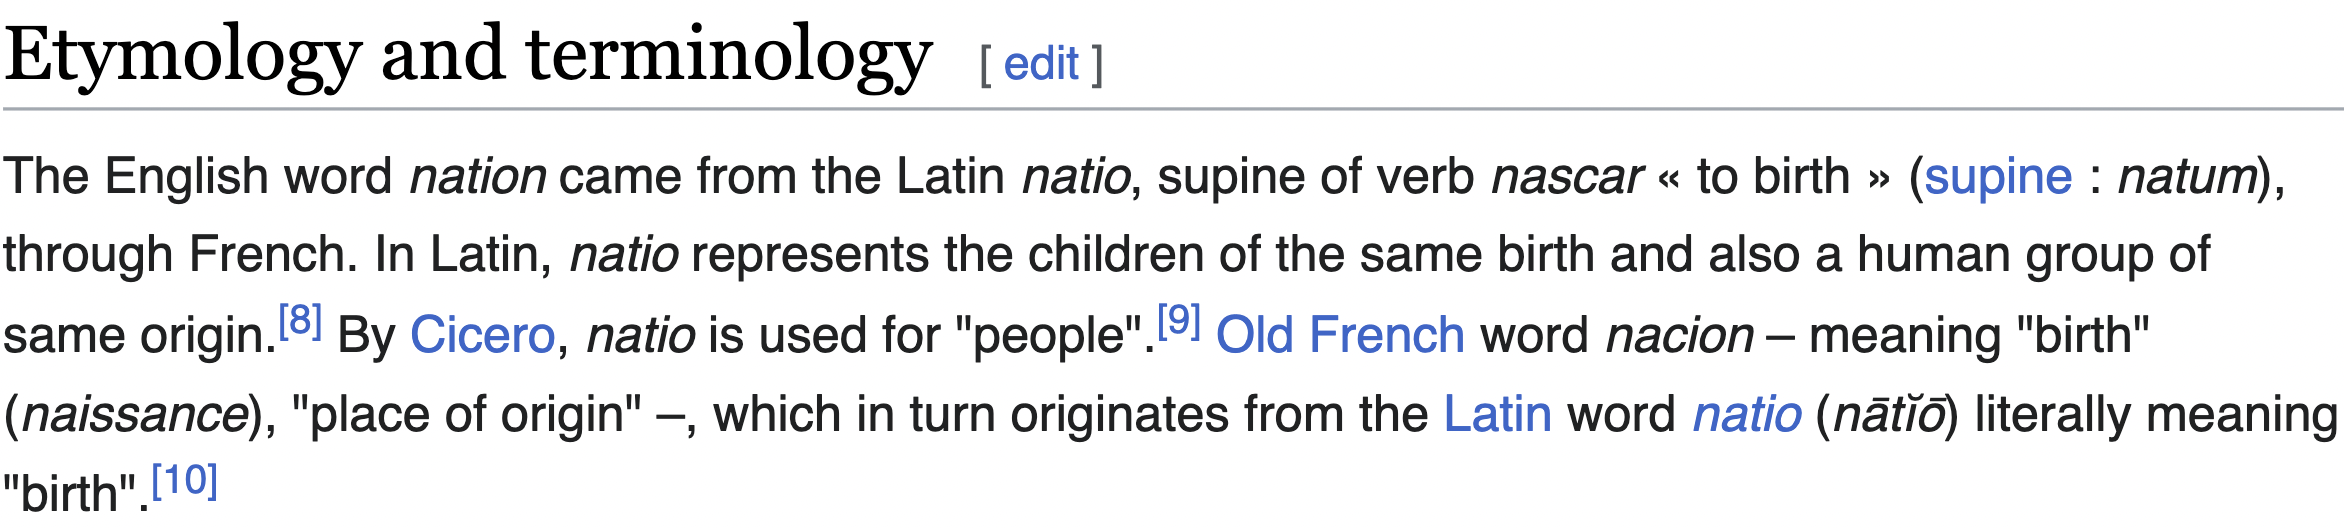2344x528 pixels.
Task: Click the italic word nascar
Action: [x=1566, y=177]
